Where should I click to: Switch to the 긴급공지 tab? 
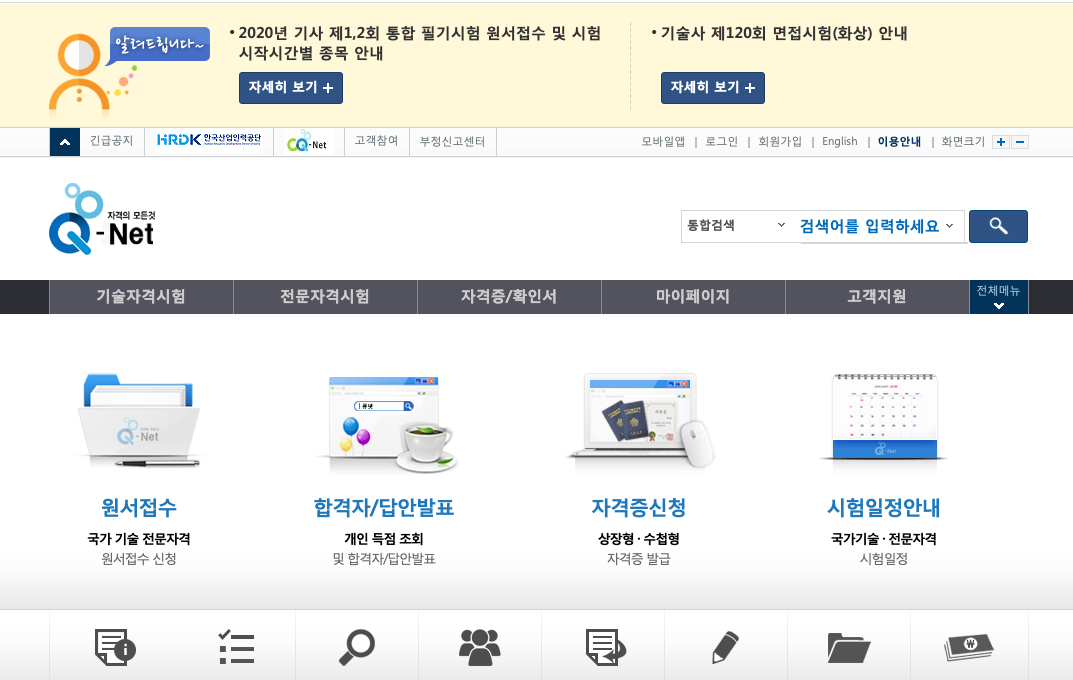[x=112, y=142]
